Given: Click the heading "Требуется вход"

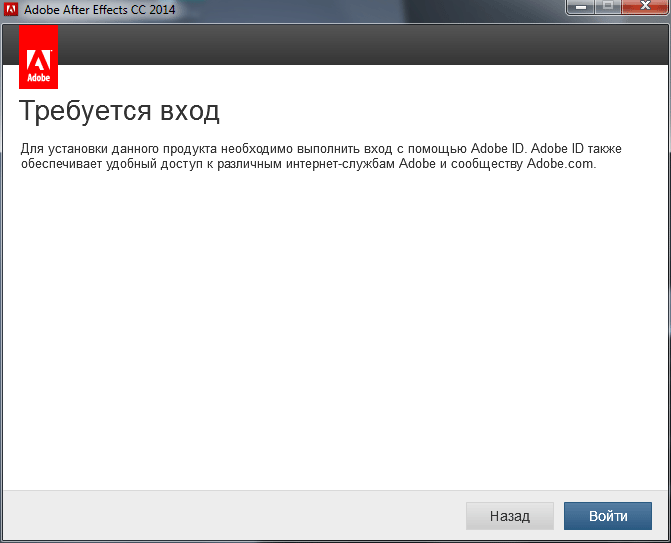Looking at the screenshot, I should [x=119, y=111].
